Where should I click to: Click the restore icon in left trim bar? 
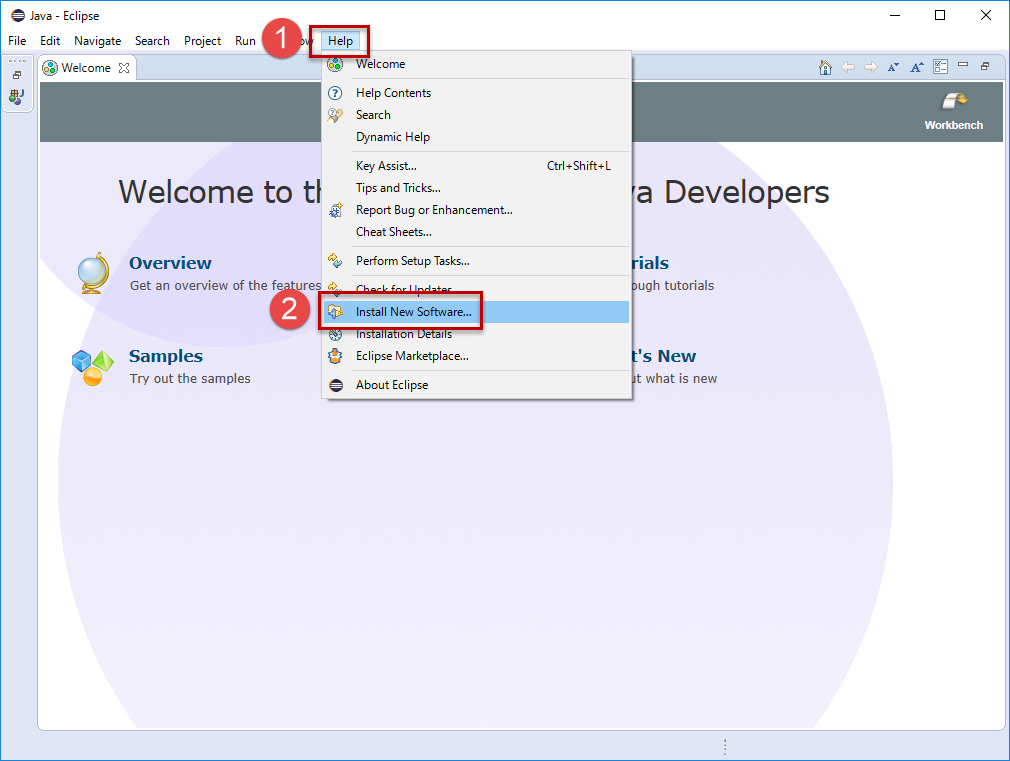17,75
